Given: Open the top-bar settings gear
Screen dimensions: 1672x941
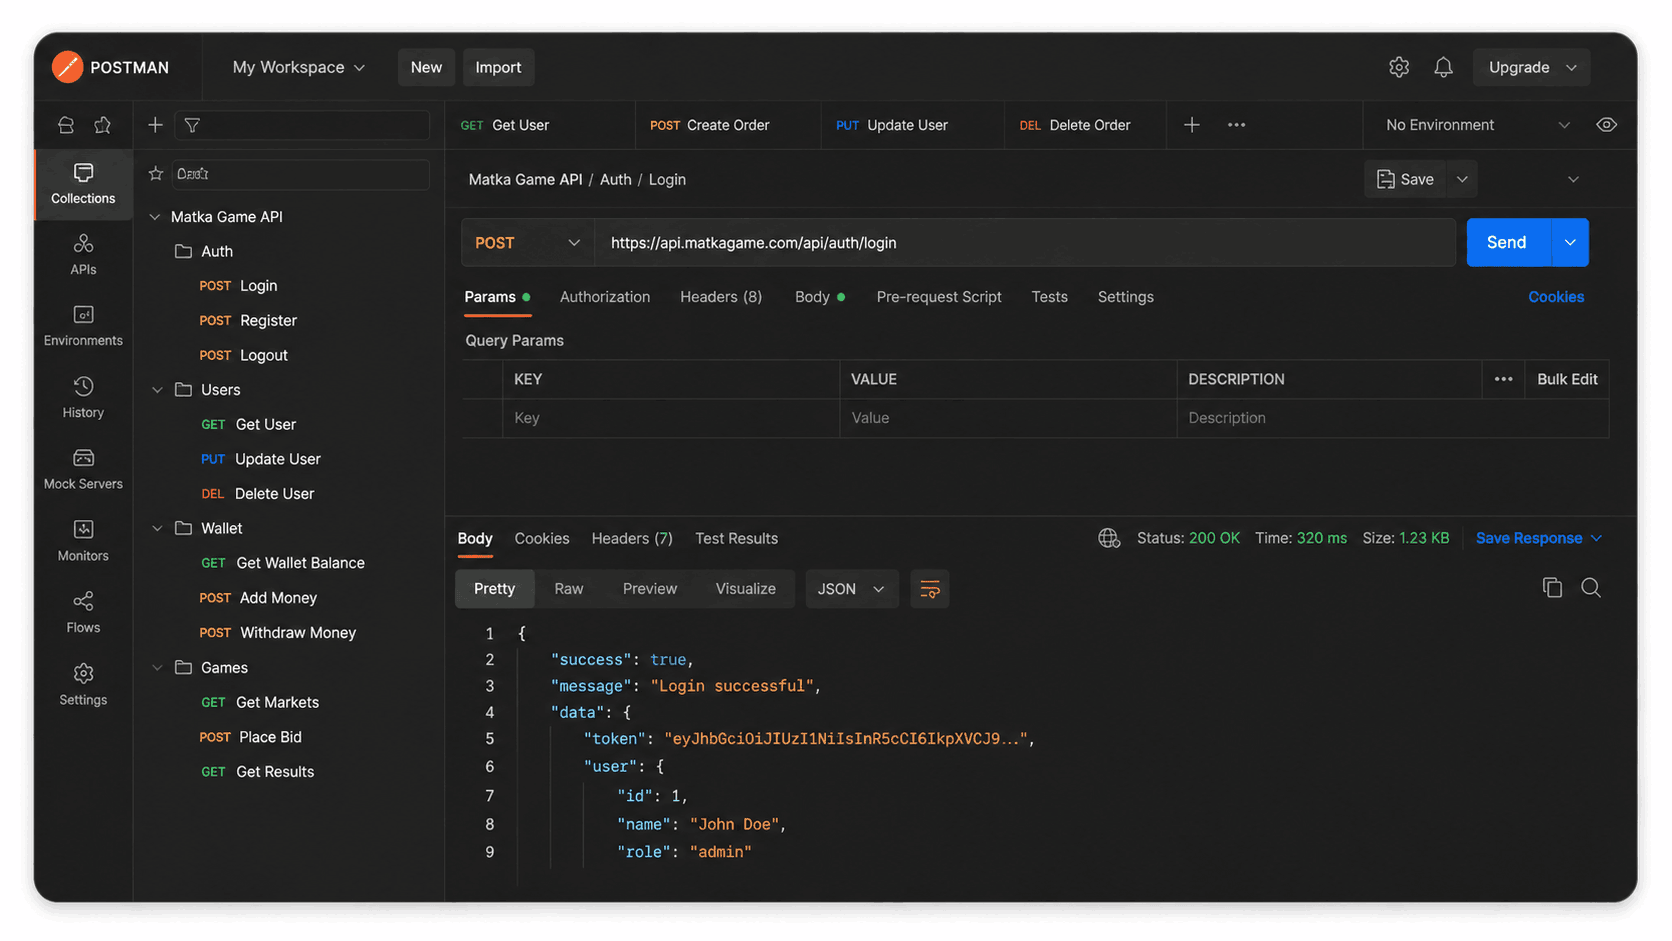Looking at the screenshot, I should [1399, 67].
